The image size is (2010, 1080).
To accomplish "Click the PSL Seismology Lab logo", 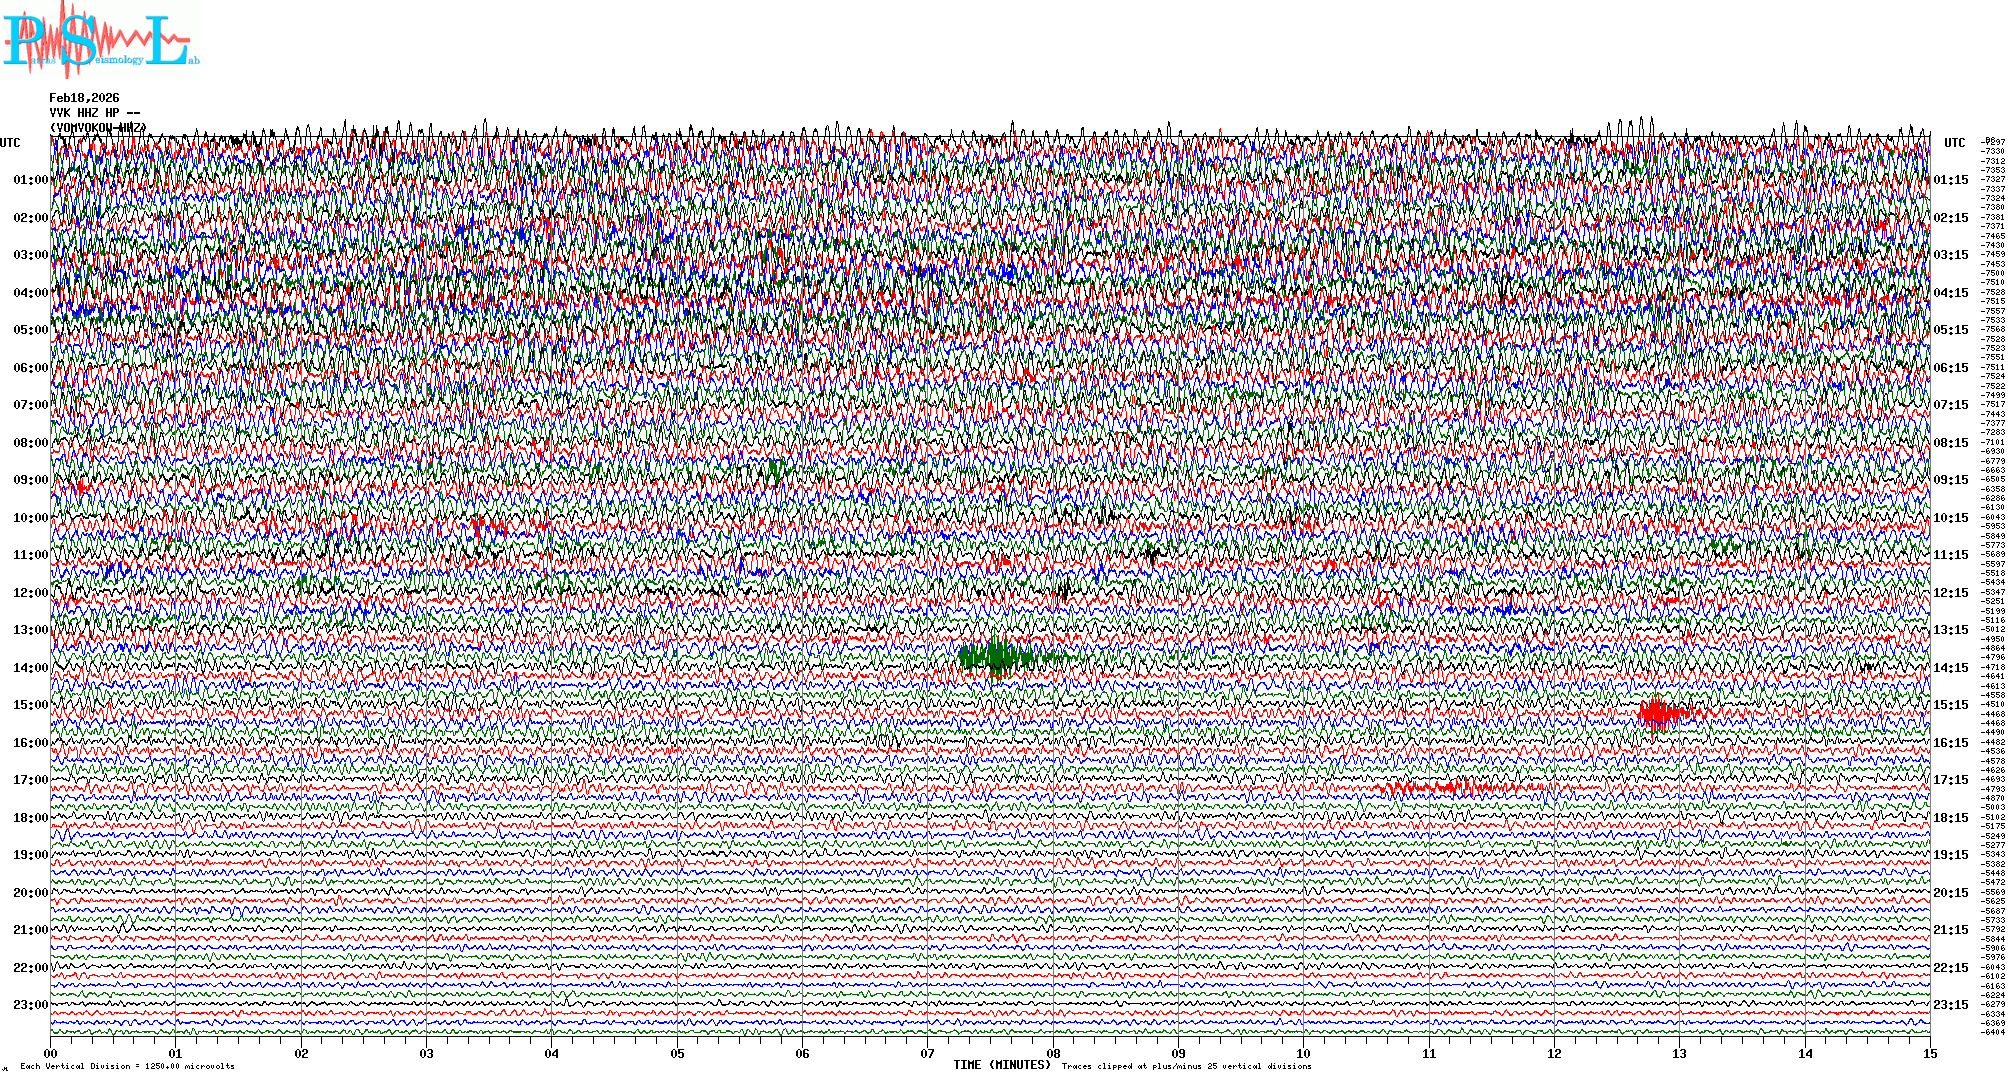I will (x=100, y=42).
